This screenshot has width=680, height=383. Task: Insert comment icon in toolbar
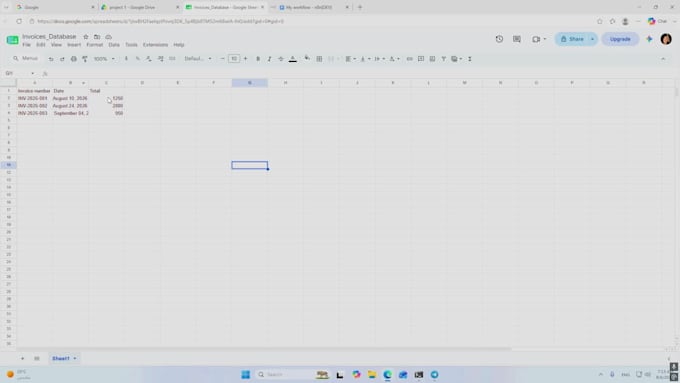pos(421,59)
